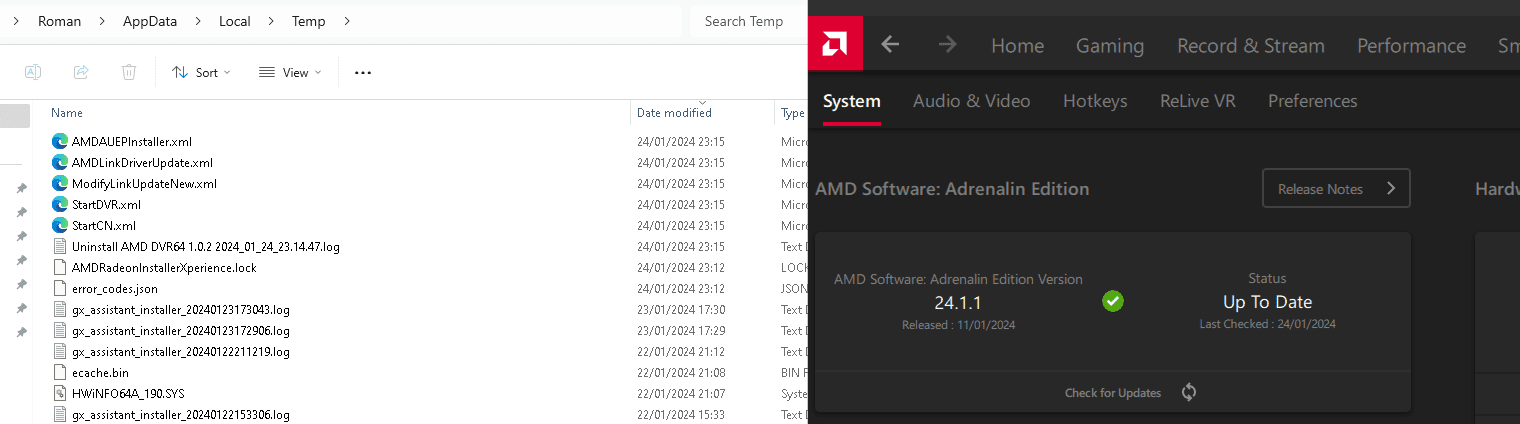This screenshot has height=424, width=1520.
Task: Open the Performance tab in AMD Software
Action: click(1411, 45)
